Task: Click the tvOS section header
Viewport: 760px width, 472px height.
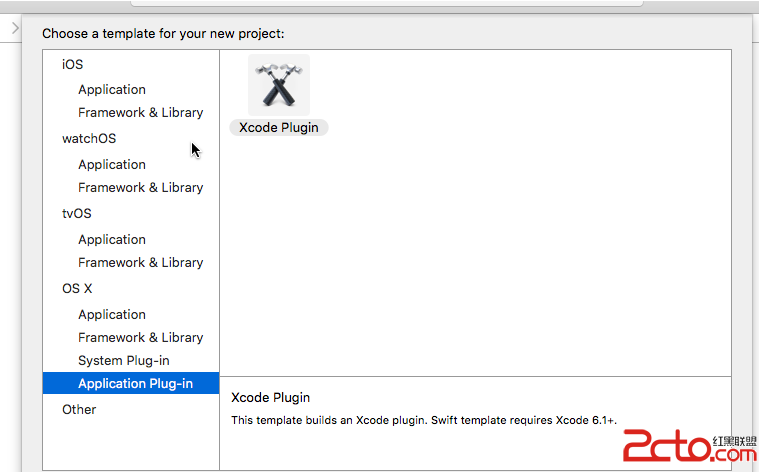Action: (77, 214)
